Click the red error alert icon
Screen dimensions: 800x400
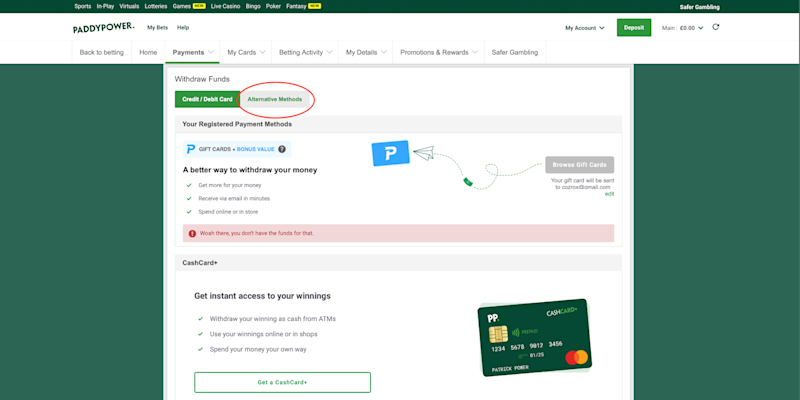tap(192, 234)
